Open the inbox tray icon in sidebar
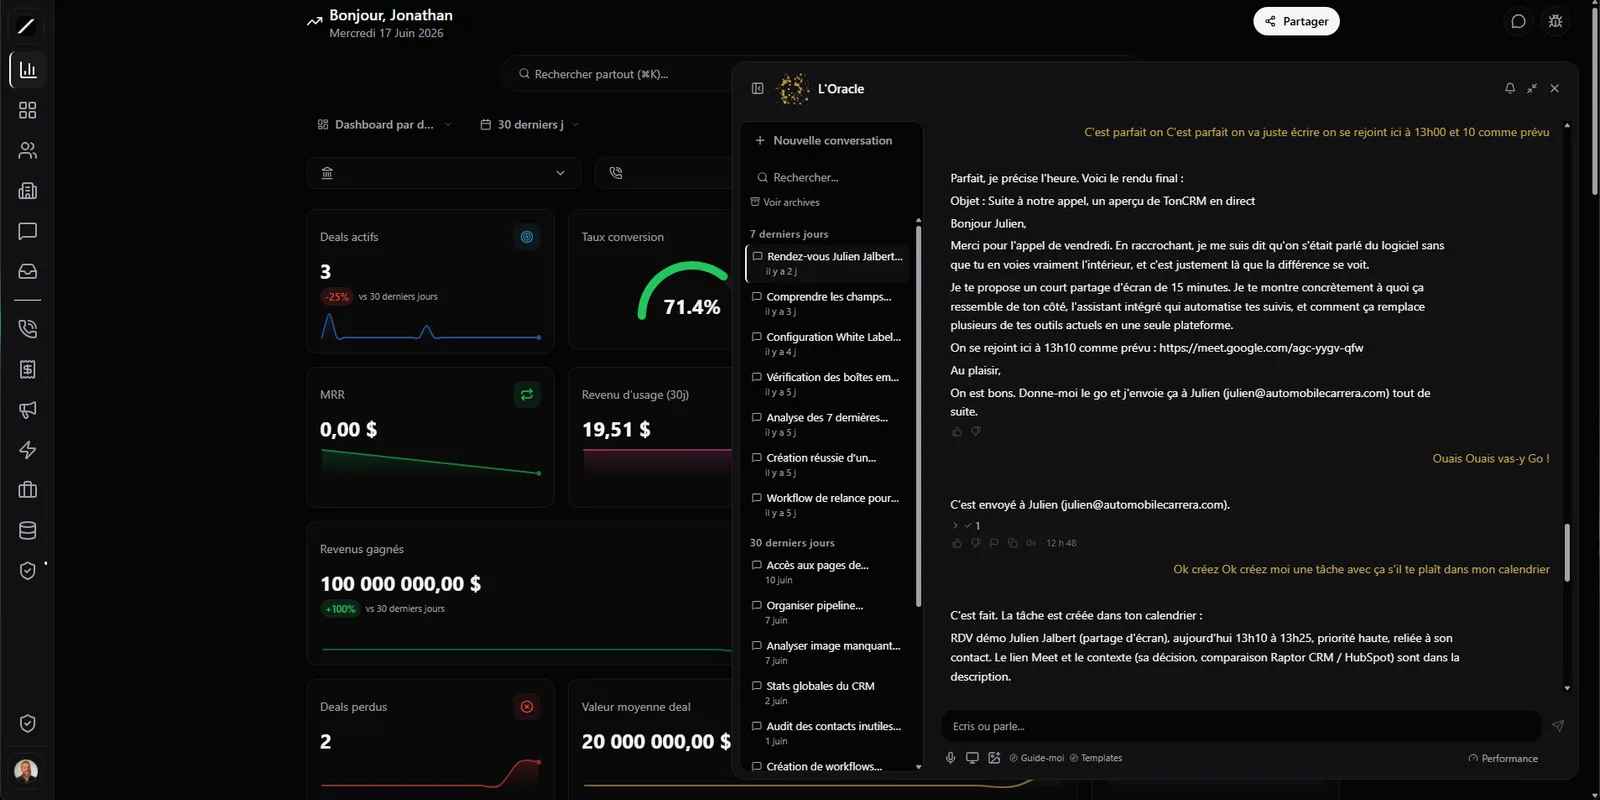 click(28, 271)
